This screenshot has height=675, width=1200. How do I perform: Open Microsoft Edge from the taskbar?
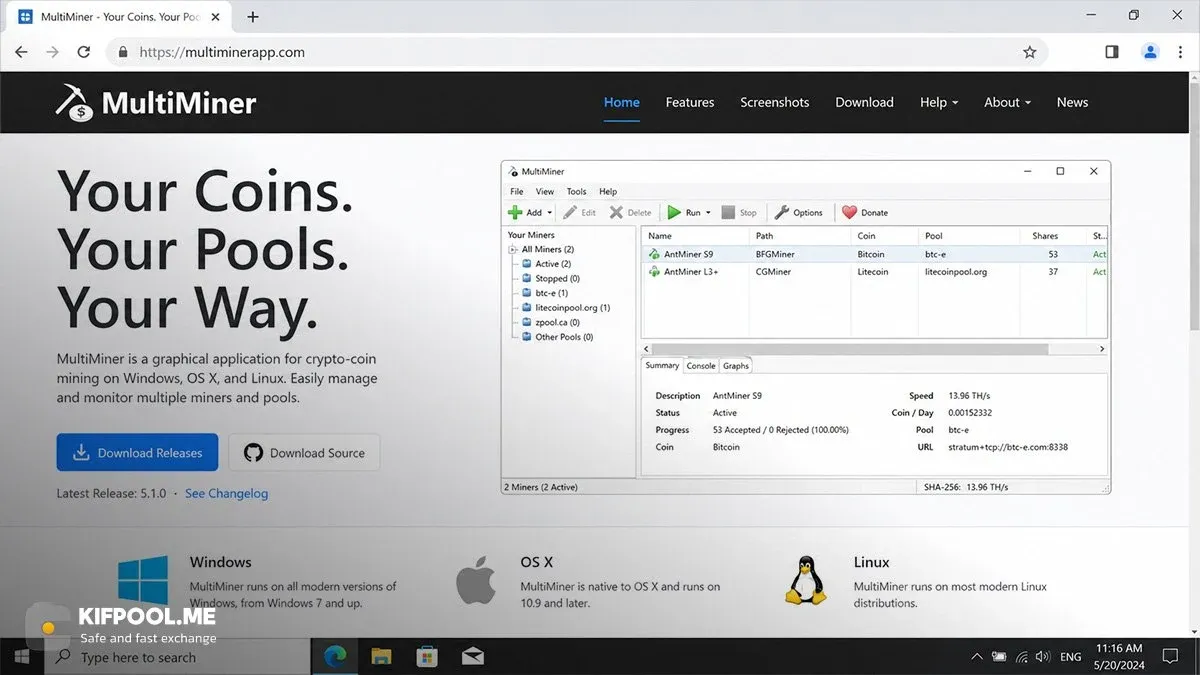coord(335,657)
